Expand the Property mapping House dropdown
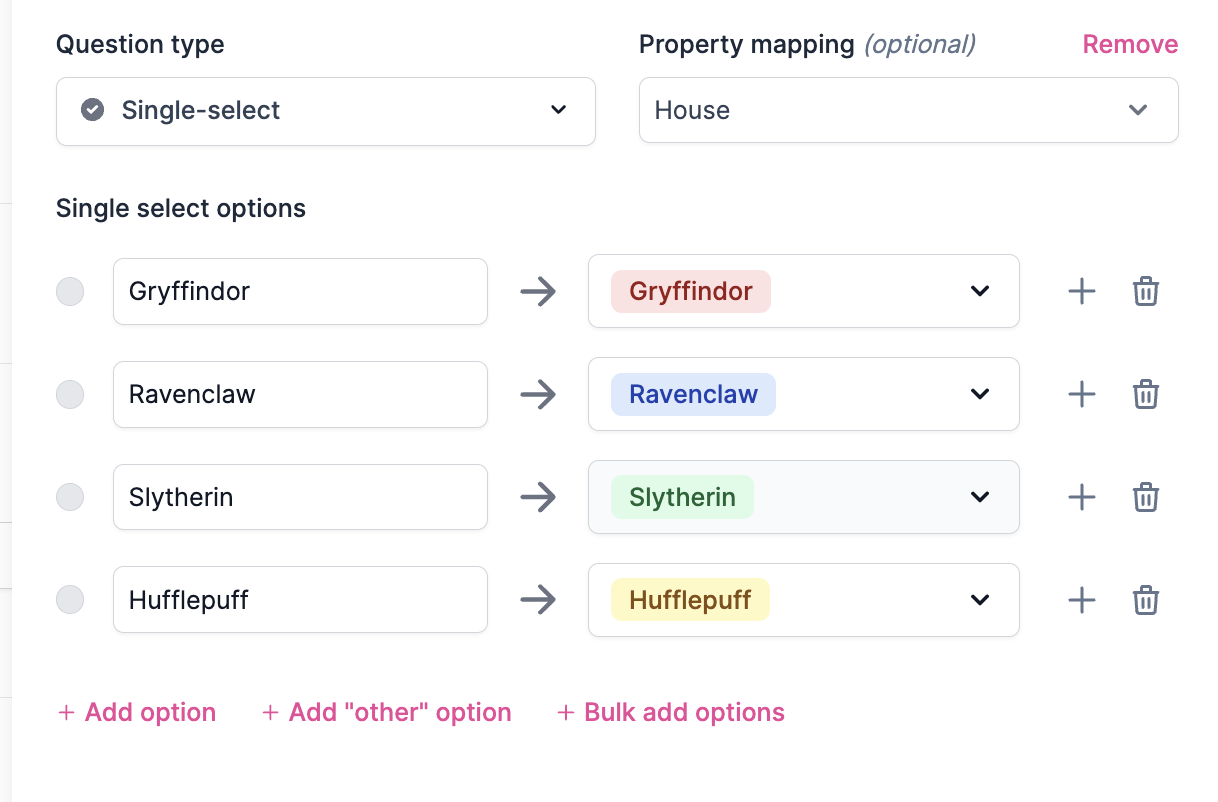Screen dimensions: 1218x802 coord(908,111)
